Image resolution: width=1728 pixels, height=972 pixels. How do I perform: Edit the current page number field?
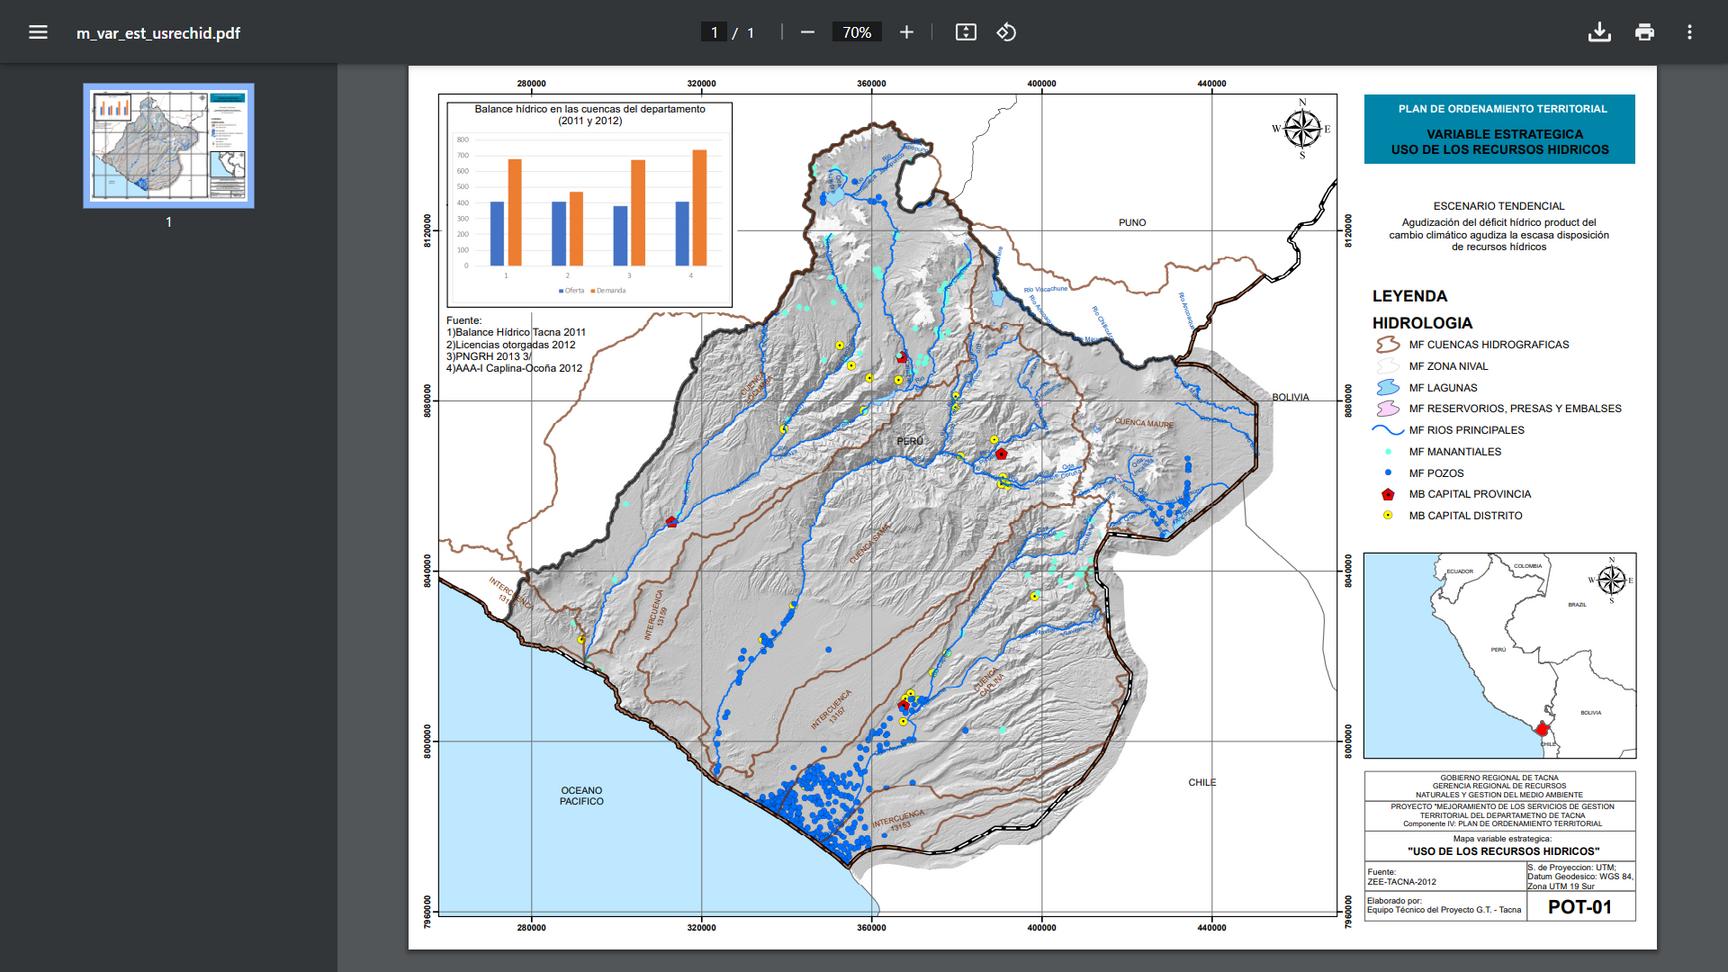pos(714,32)
